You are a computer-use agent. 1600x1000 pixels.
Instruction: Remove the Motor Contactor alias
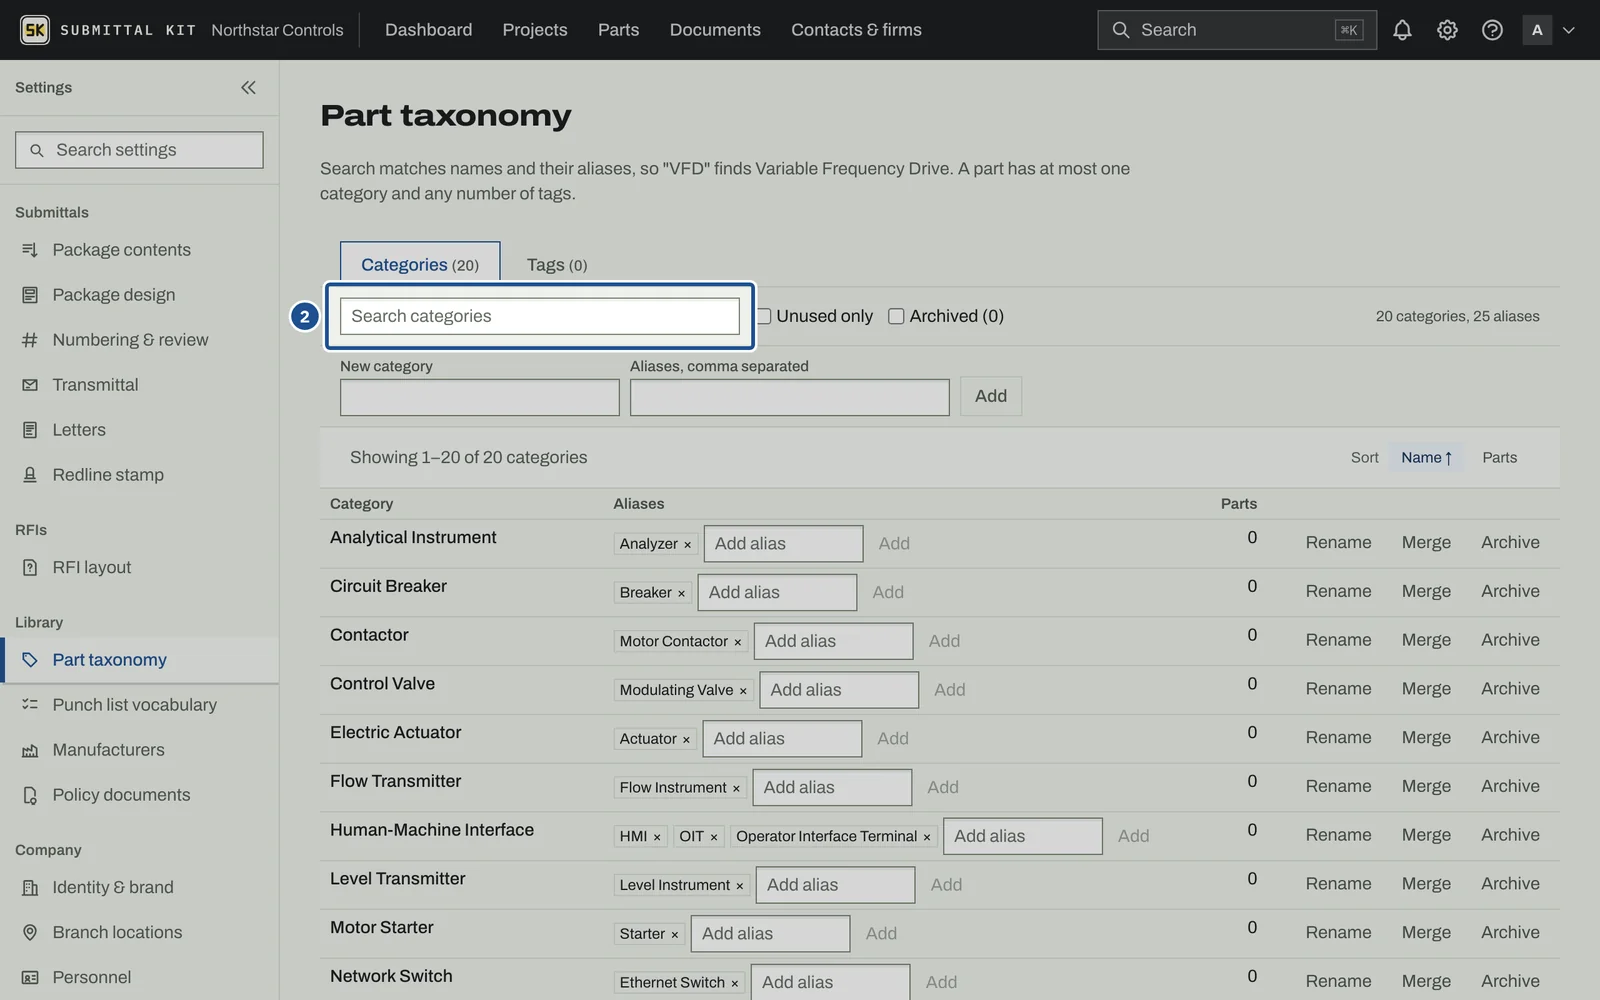(x=738, y=642)
